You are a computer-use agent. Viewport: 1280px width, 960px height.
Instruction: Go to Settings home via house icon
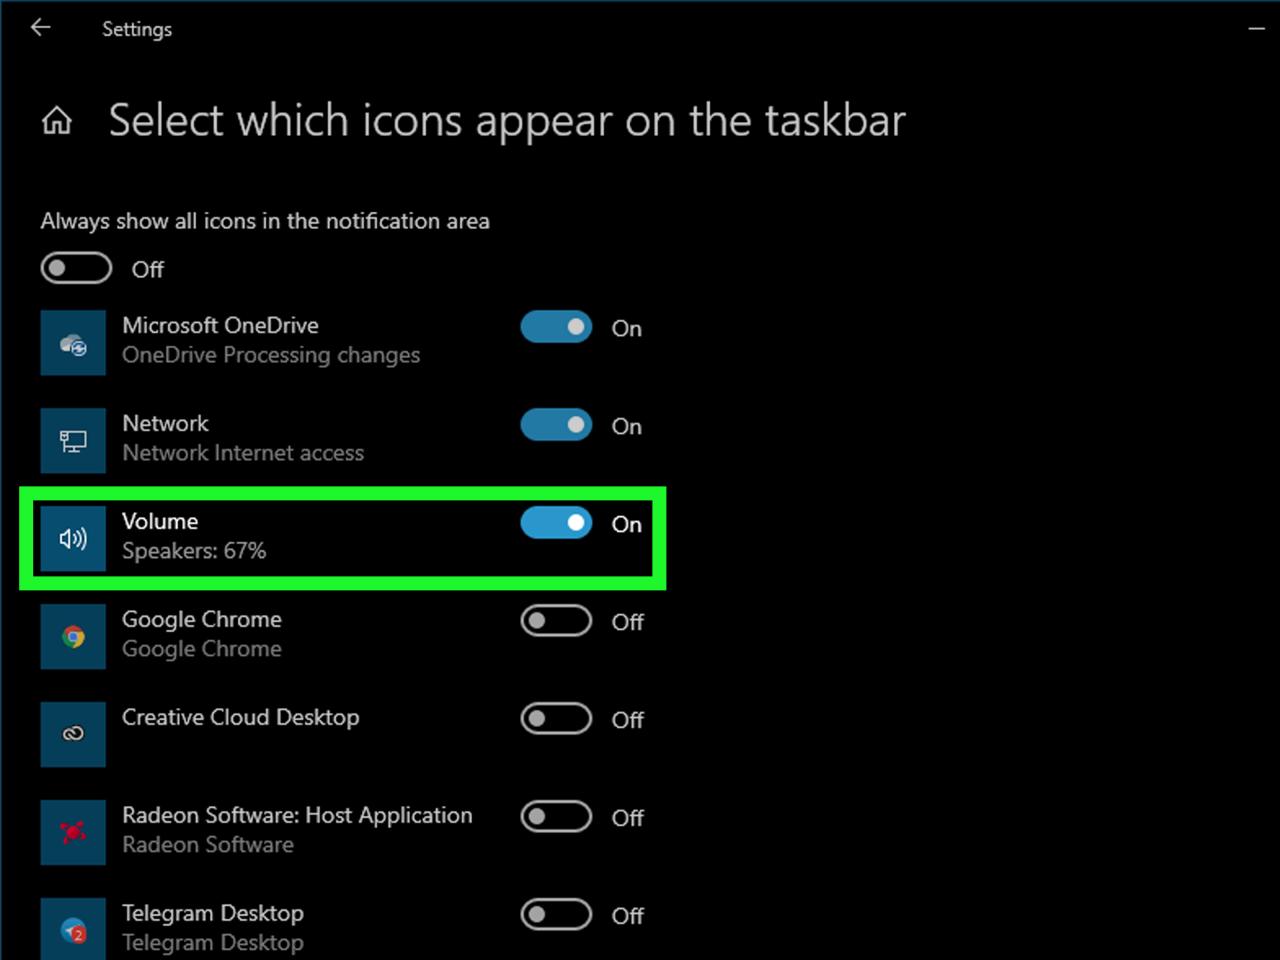(x=57, y=121)
